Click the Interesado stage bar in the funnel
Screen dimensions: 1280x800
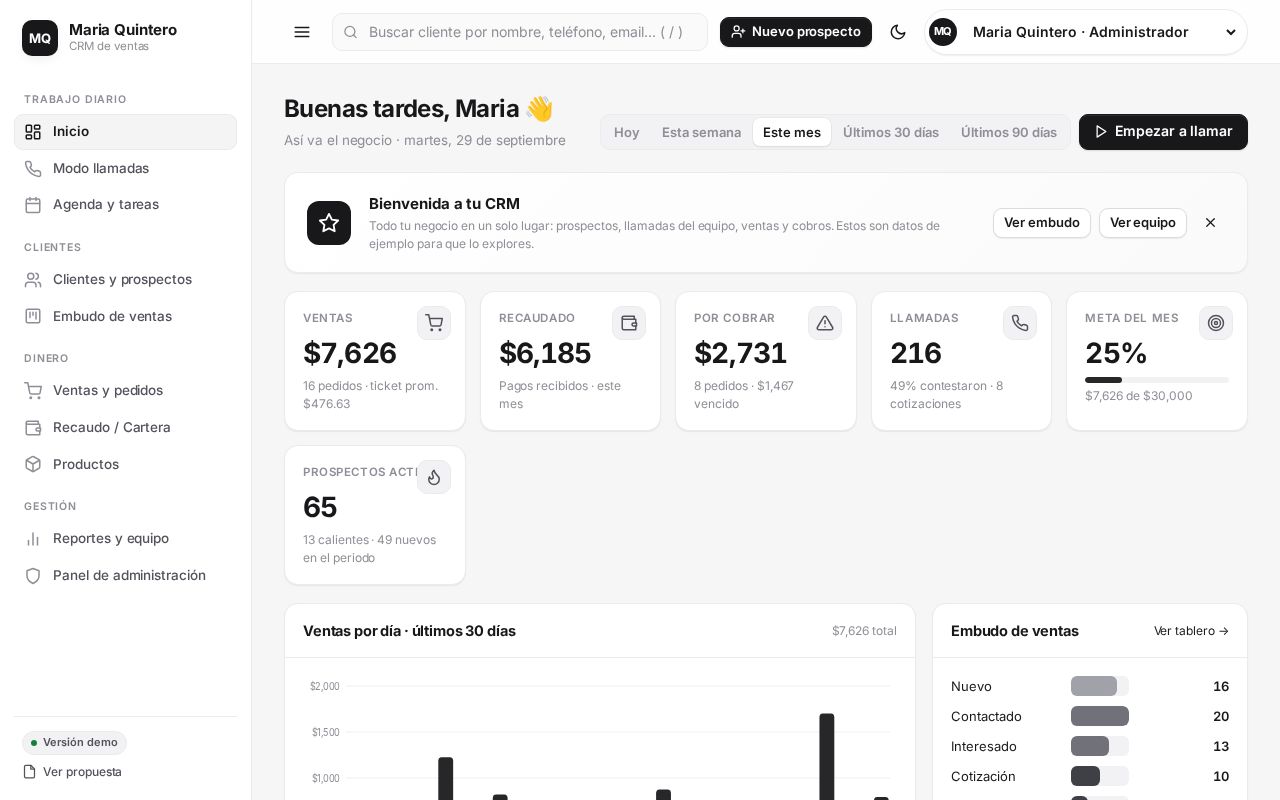tap(1100, 746)
